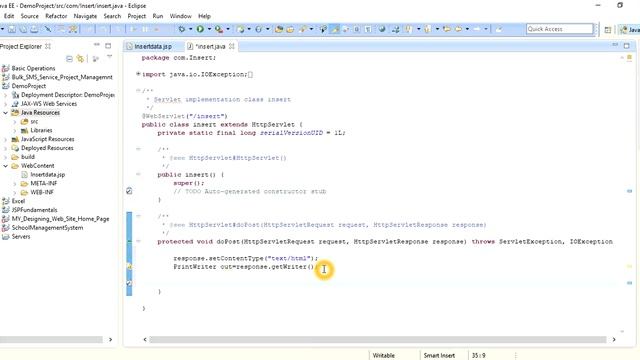Open the Back history dropdown arrow
This screenshot has width=640, height=360.
(x=467, y=29)
